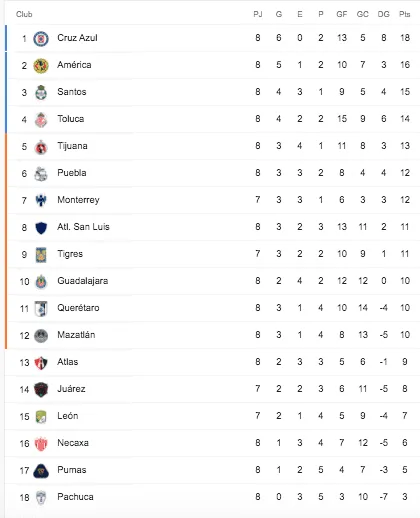Image resolution: width=420 pixels, height=518 pixels.
Task: Click the Tijuana club crest
Action: tap(41, 147)
